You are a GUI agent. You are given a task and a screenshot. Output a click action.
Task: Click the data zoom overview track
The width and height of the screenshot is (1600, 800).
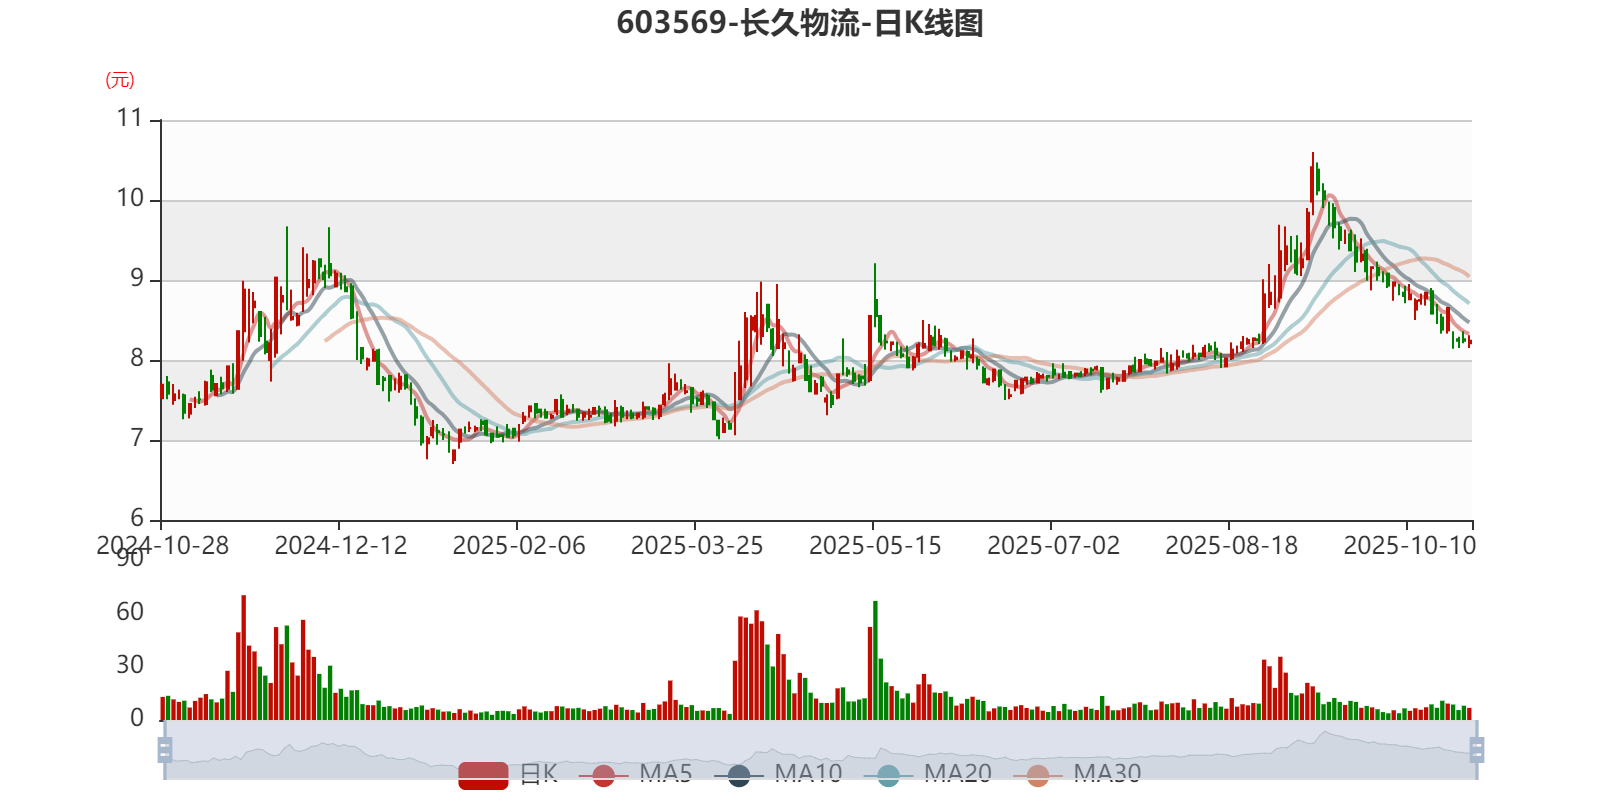point(820,750)
